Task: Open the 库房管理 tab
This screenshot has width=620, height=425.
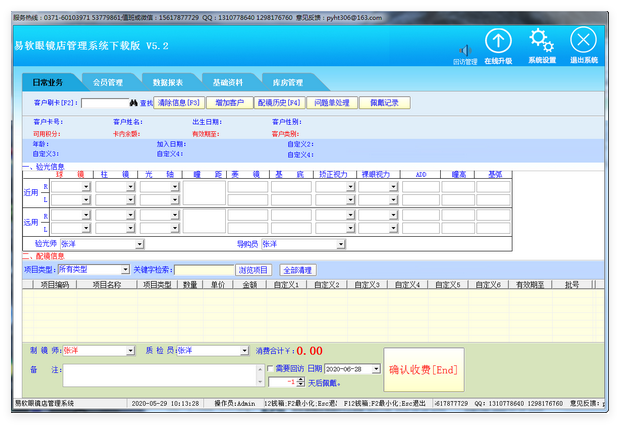Action: [x=287, y=82]
